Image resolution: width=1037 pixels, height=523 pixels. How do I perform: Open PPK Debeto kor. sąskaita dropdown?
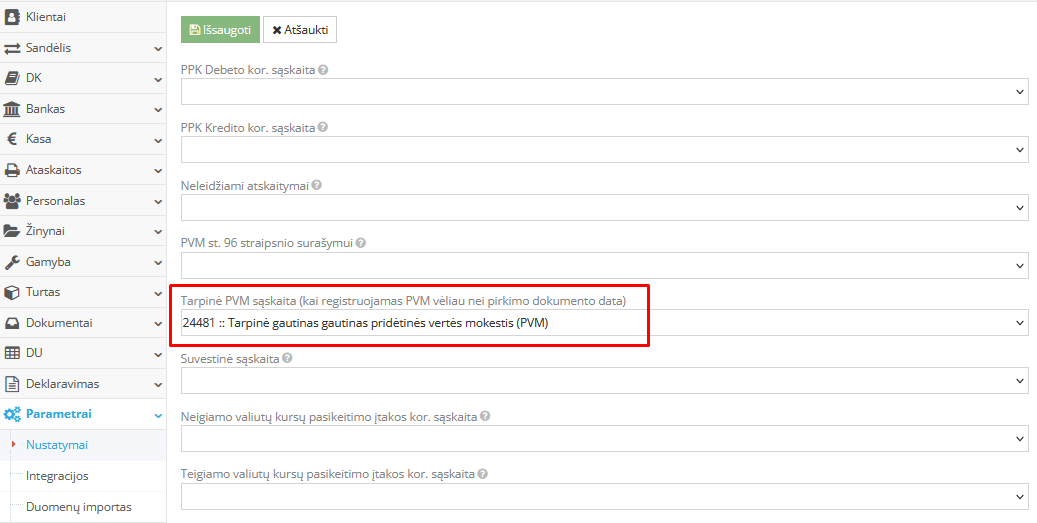pos(604,92)
